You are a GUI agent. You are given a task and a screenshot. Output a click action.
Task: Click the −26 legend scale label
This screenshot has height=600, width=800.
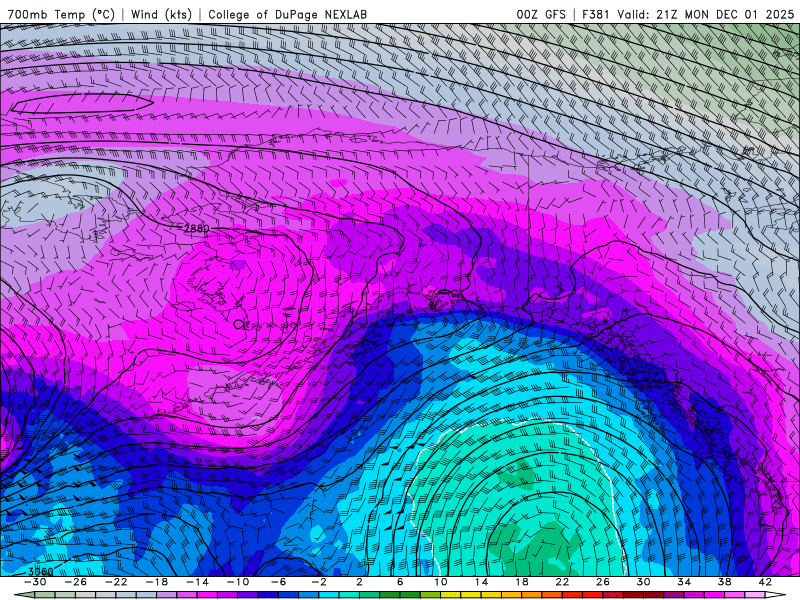pos(76,582)
